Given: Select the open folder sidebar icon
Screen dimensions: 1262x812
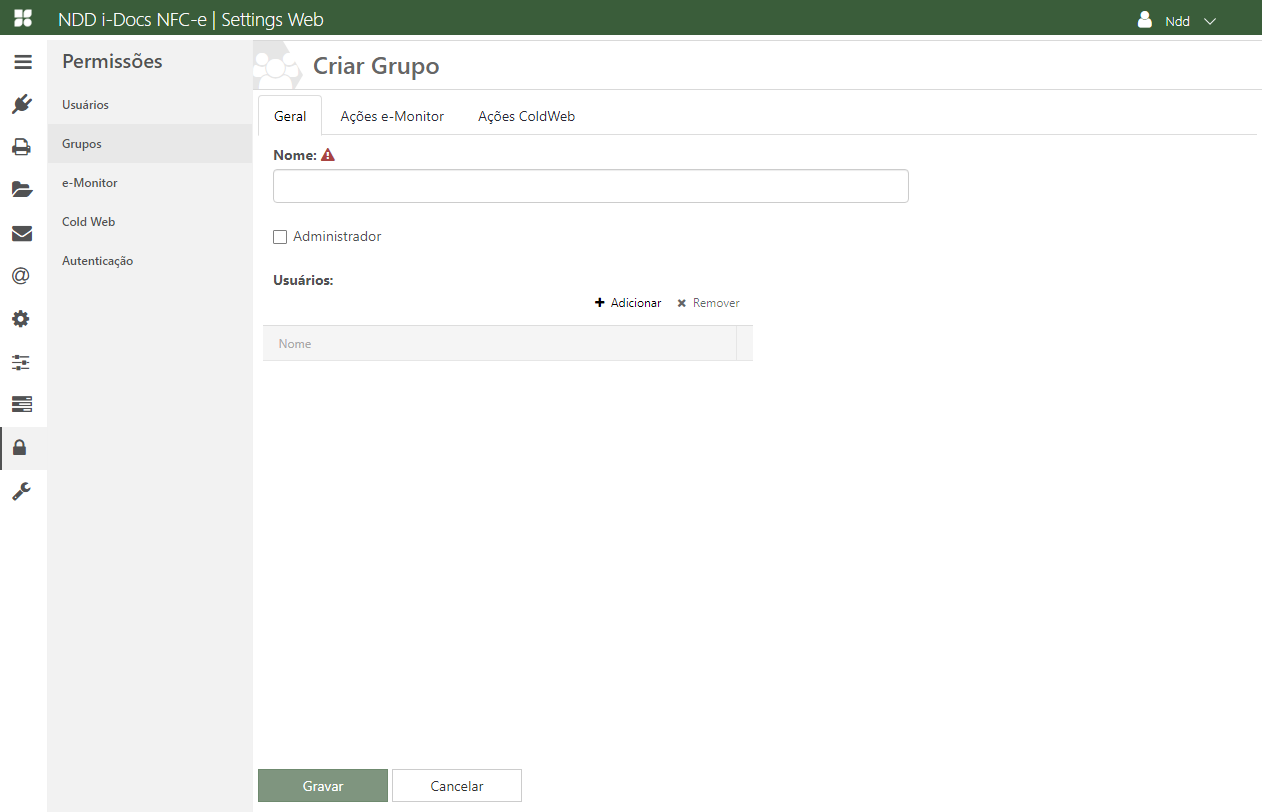Looking at the screenshot, I should click(22, 190).
